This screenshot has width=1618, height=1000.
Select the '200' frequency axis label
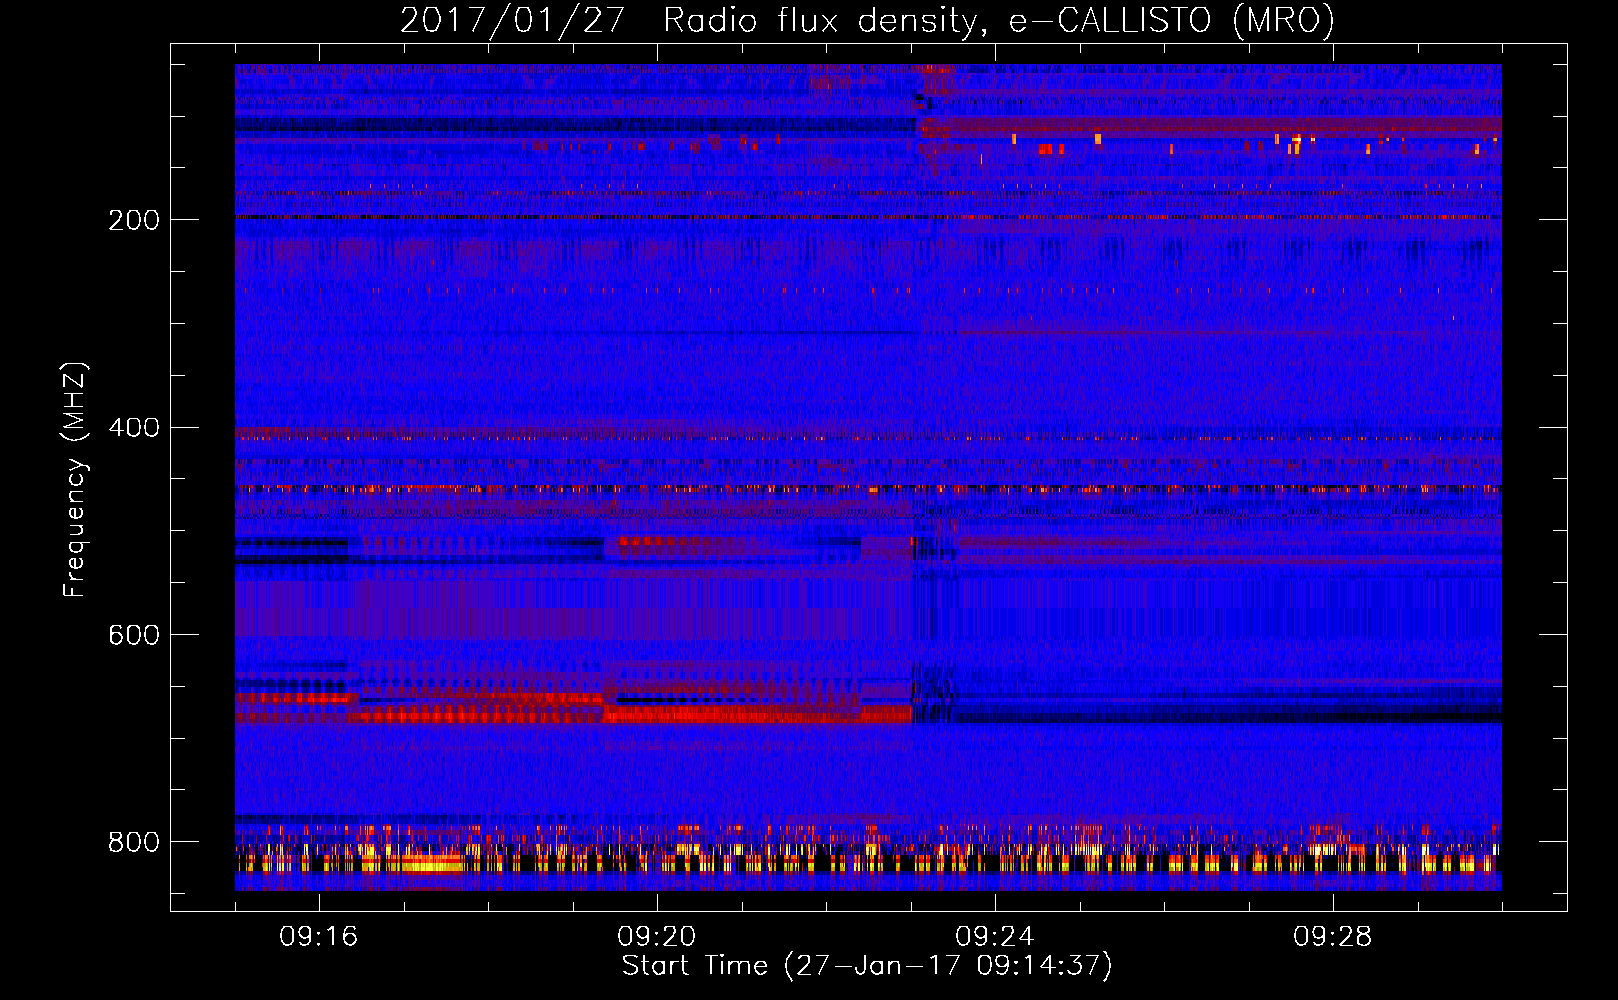[x=134, y=220]
